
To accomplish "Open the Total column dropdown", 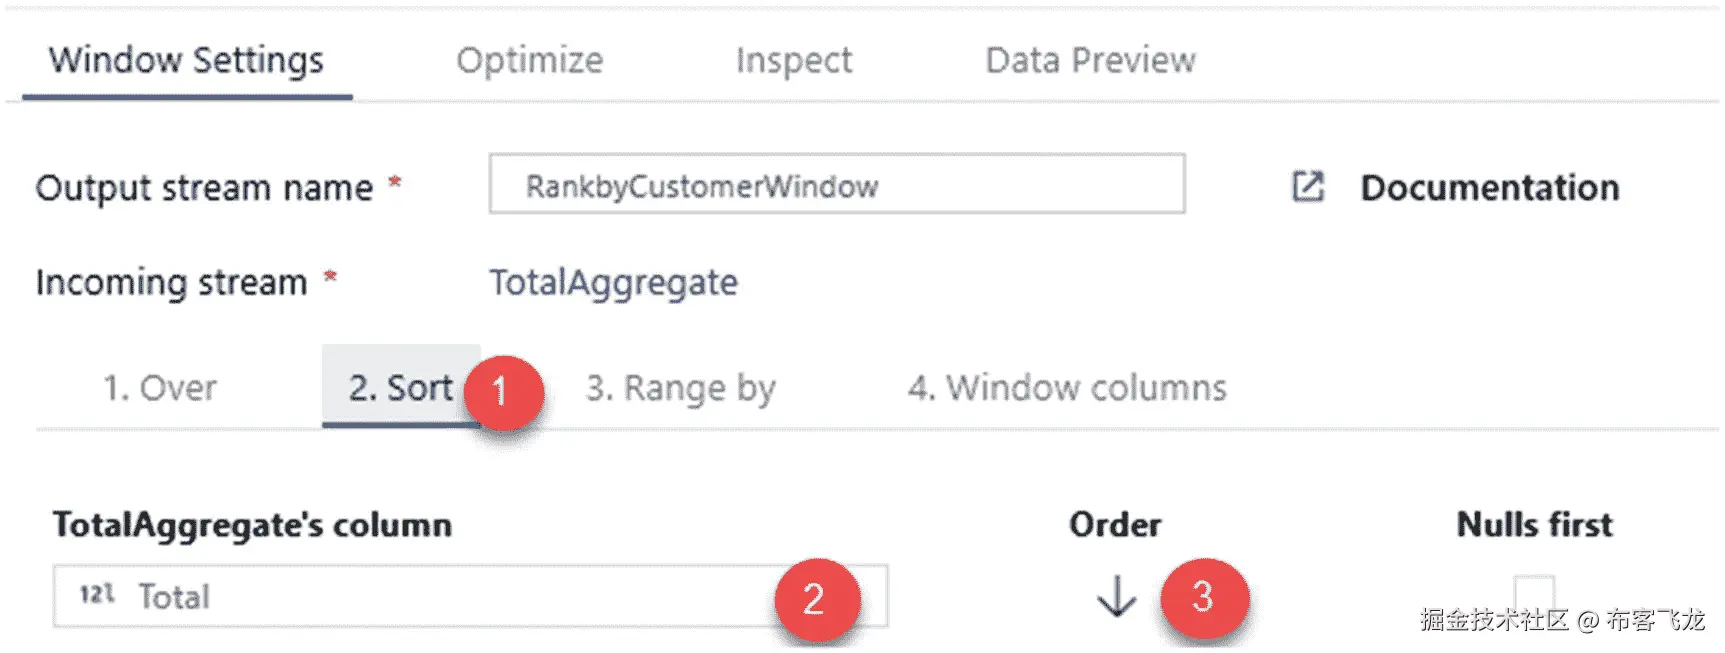I will coord(470,596).
